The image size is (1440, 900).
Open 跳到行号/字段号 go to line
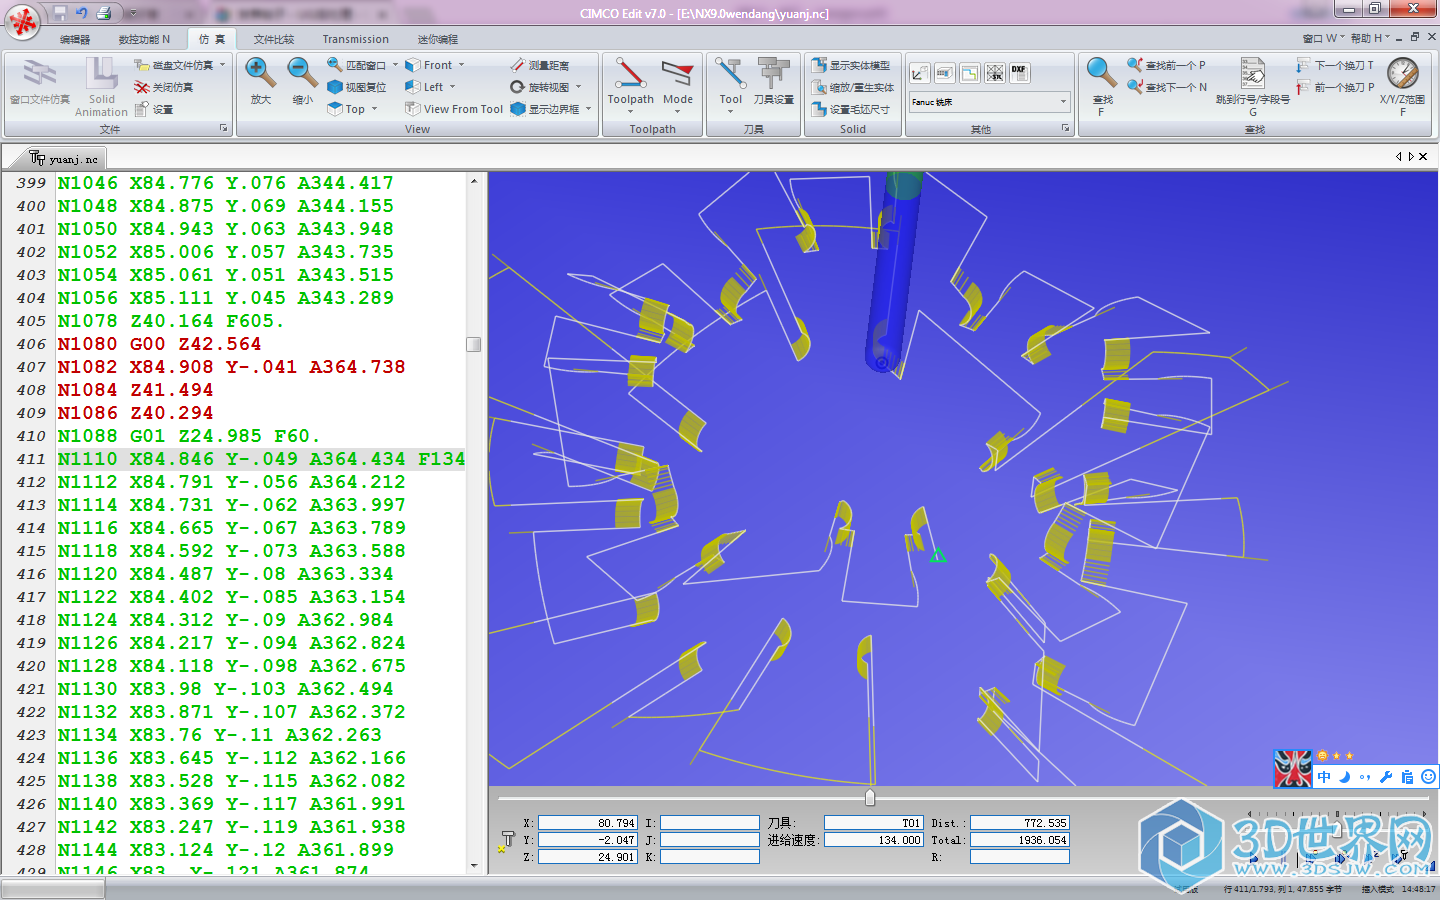point(1252,85)
